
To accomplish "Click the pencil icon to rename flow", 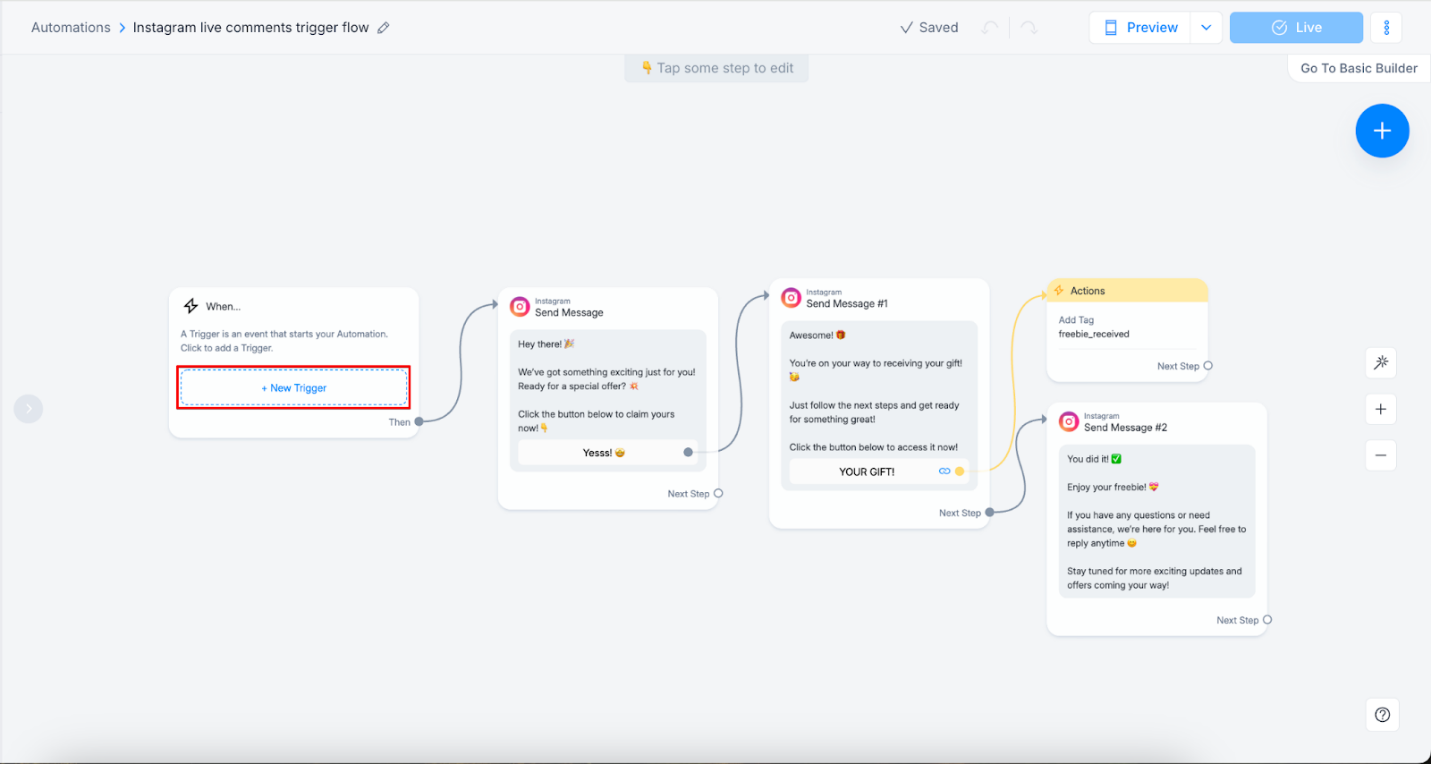I will point(384,28).
